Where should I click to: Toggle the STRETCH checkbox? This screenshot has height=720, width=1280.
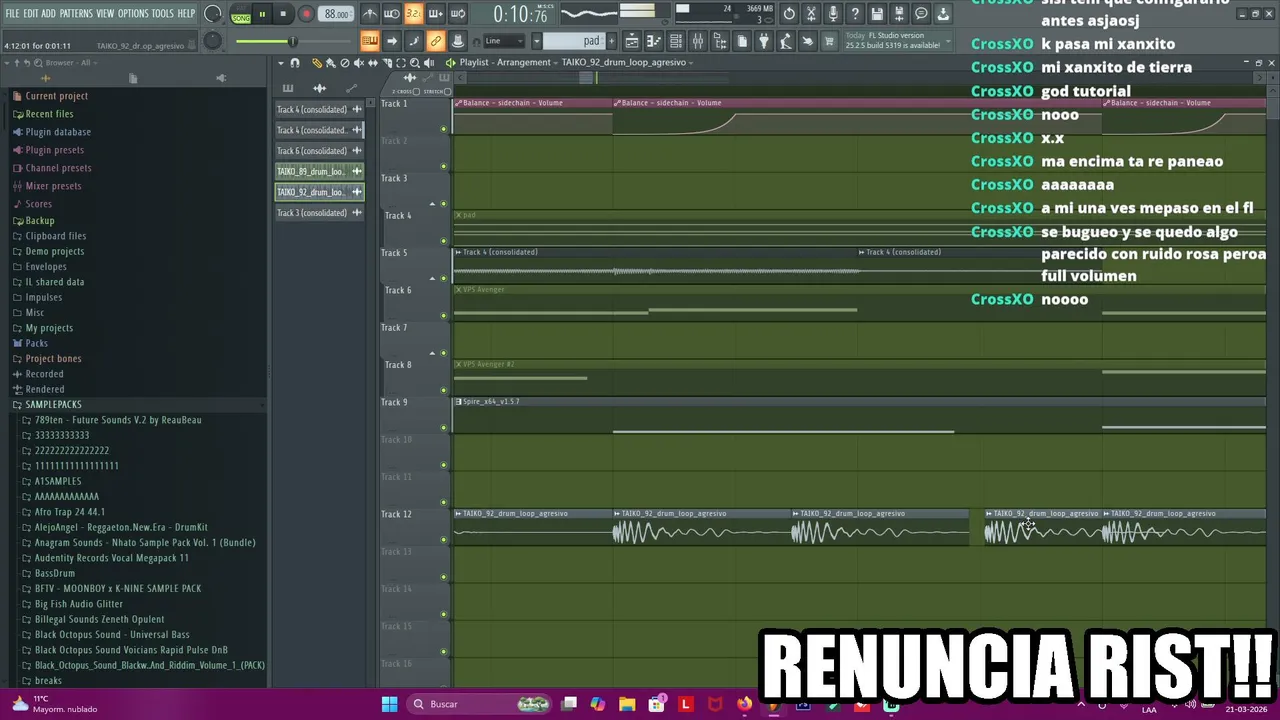tap(448, 91)
